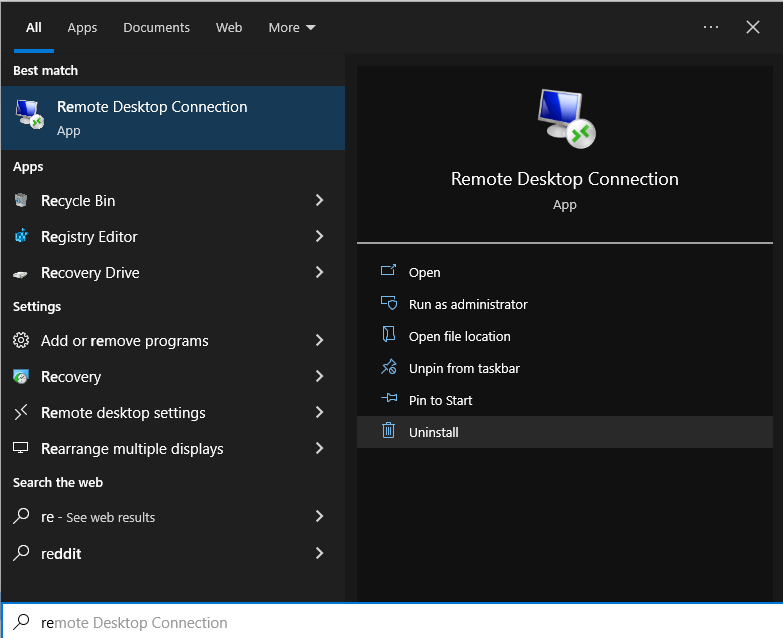Expand Add or remove programs arrow
The width and height of the screenshot is (783, 638).
(320, 340)
